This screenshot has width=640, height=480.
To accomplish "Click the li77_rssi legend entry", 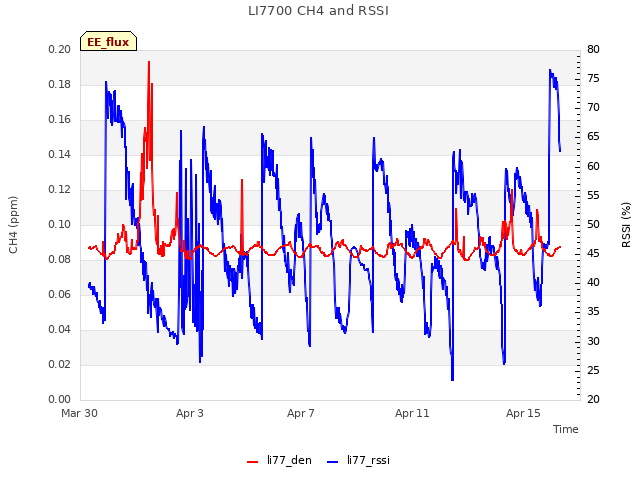I will click(x=358, y=460).
